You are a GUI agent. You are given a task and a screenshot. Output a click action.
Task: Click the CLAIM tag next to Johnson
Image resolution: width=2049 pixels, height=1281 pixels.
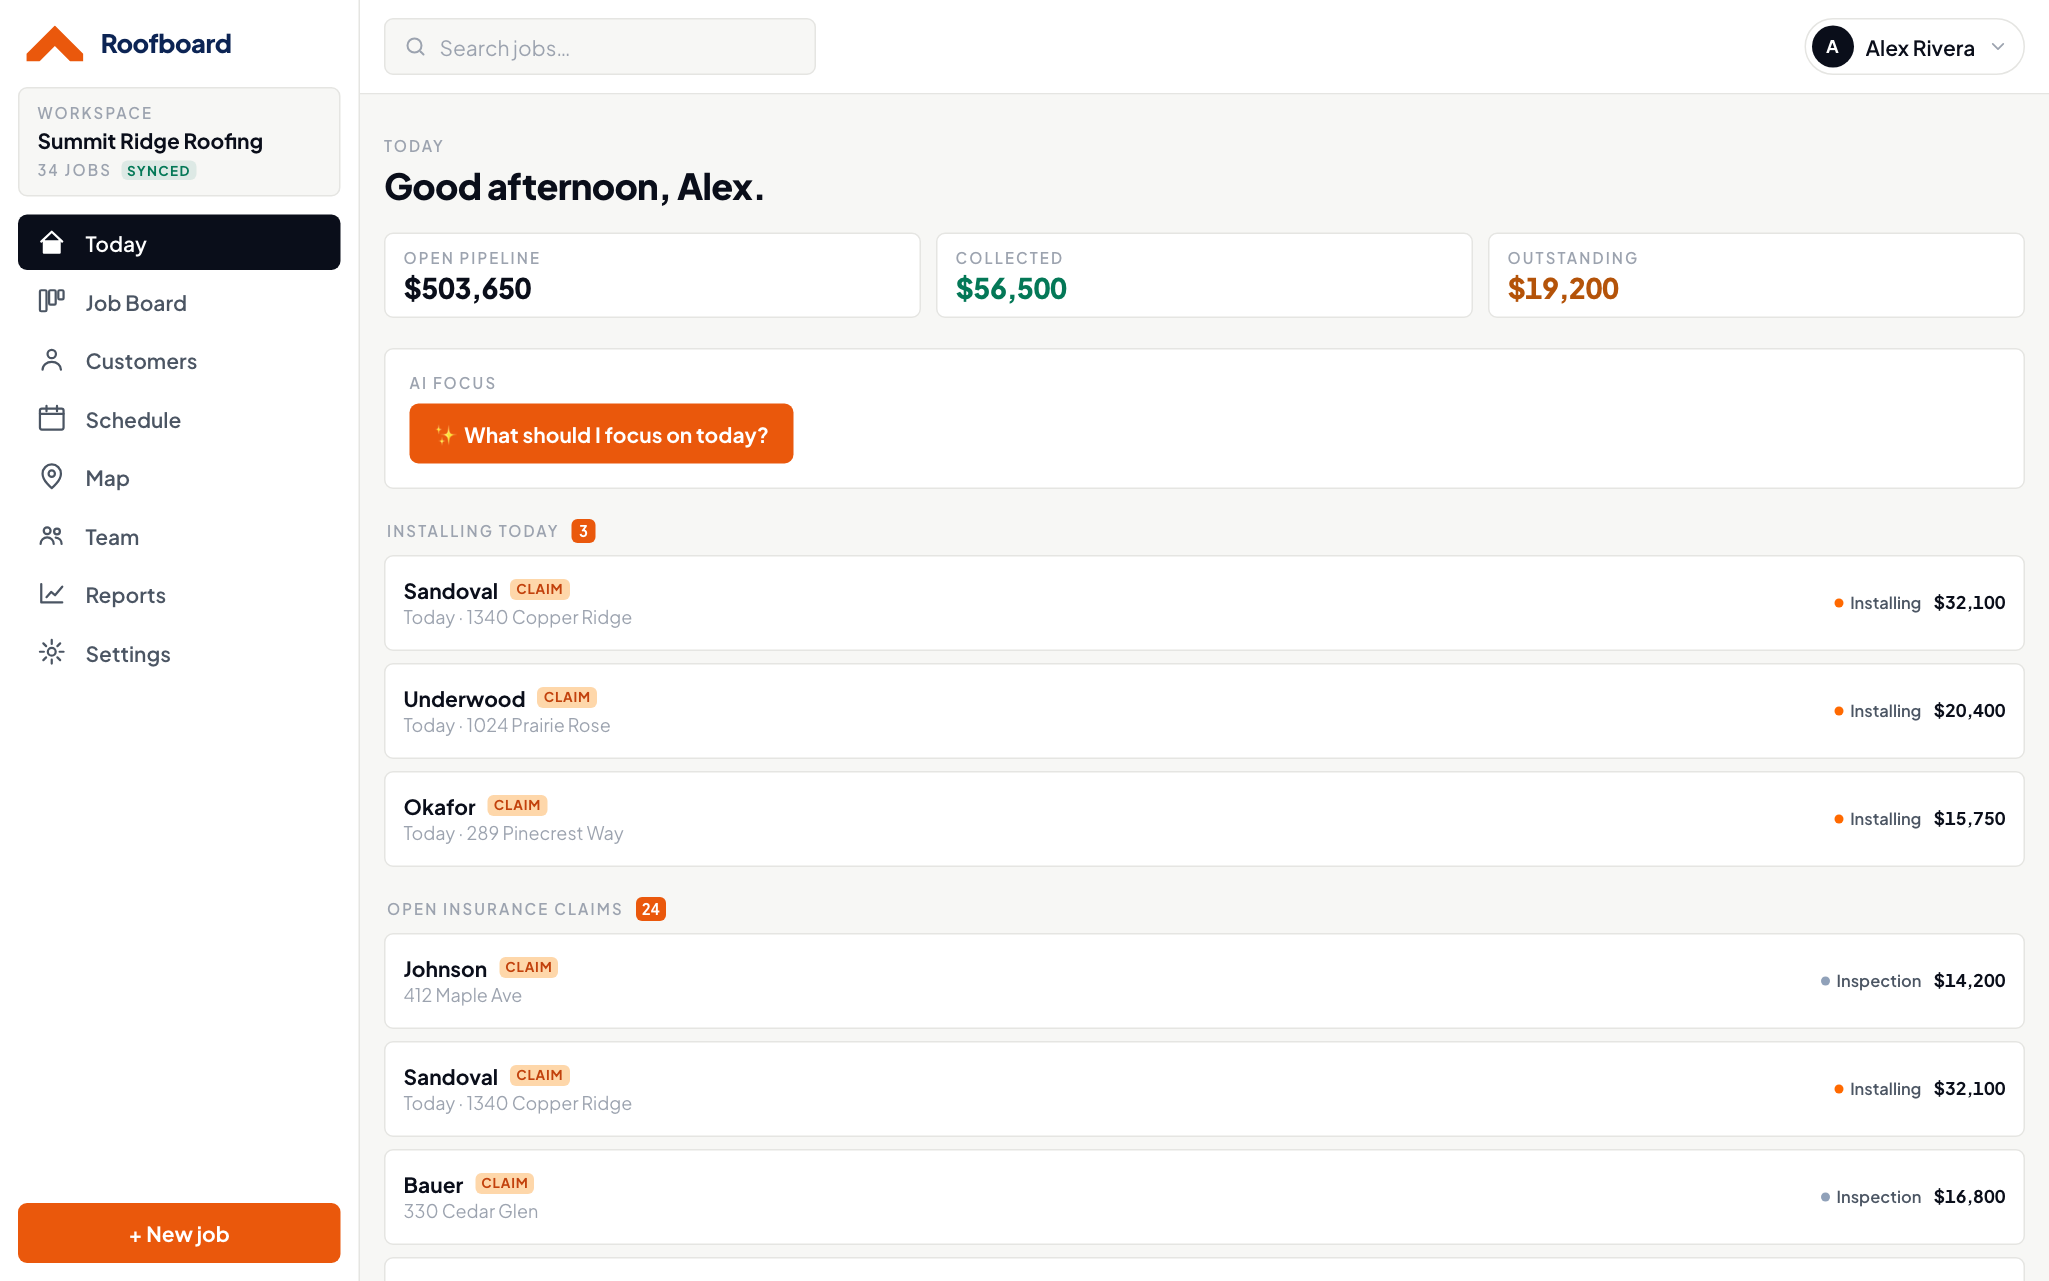point(528,967)
